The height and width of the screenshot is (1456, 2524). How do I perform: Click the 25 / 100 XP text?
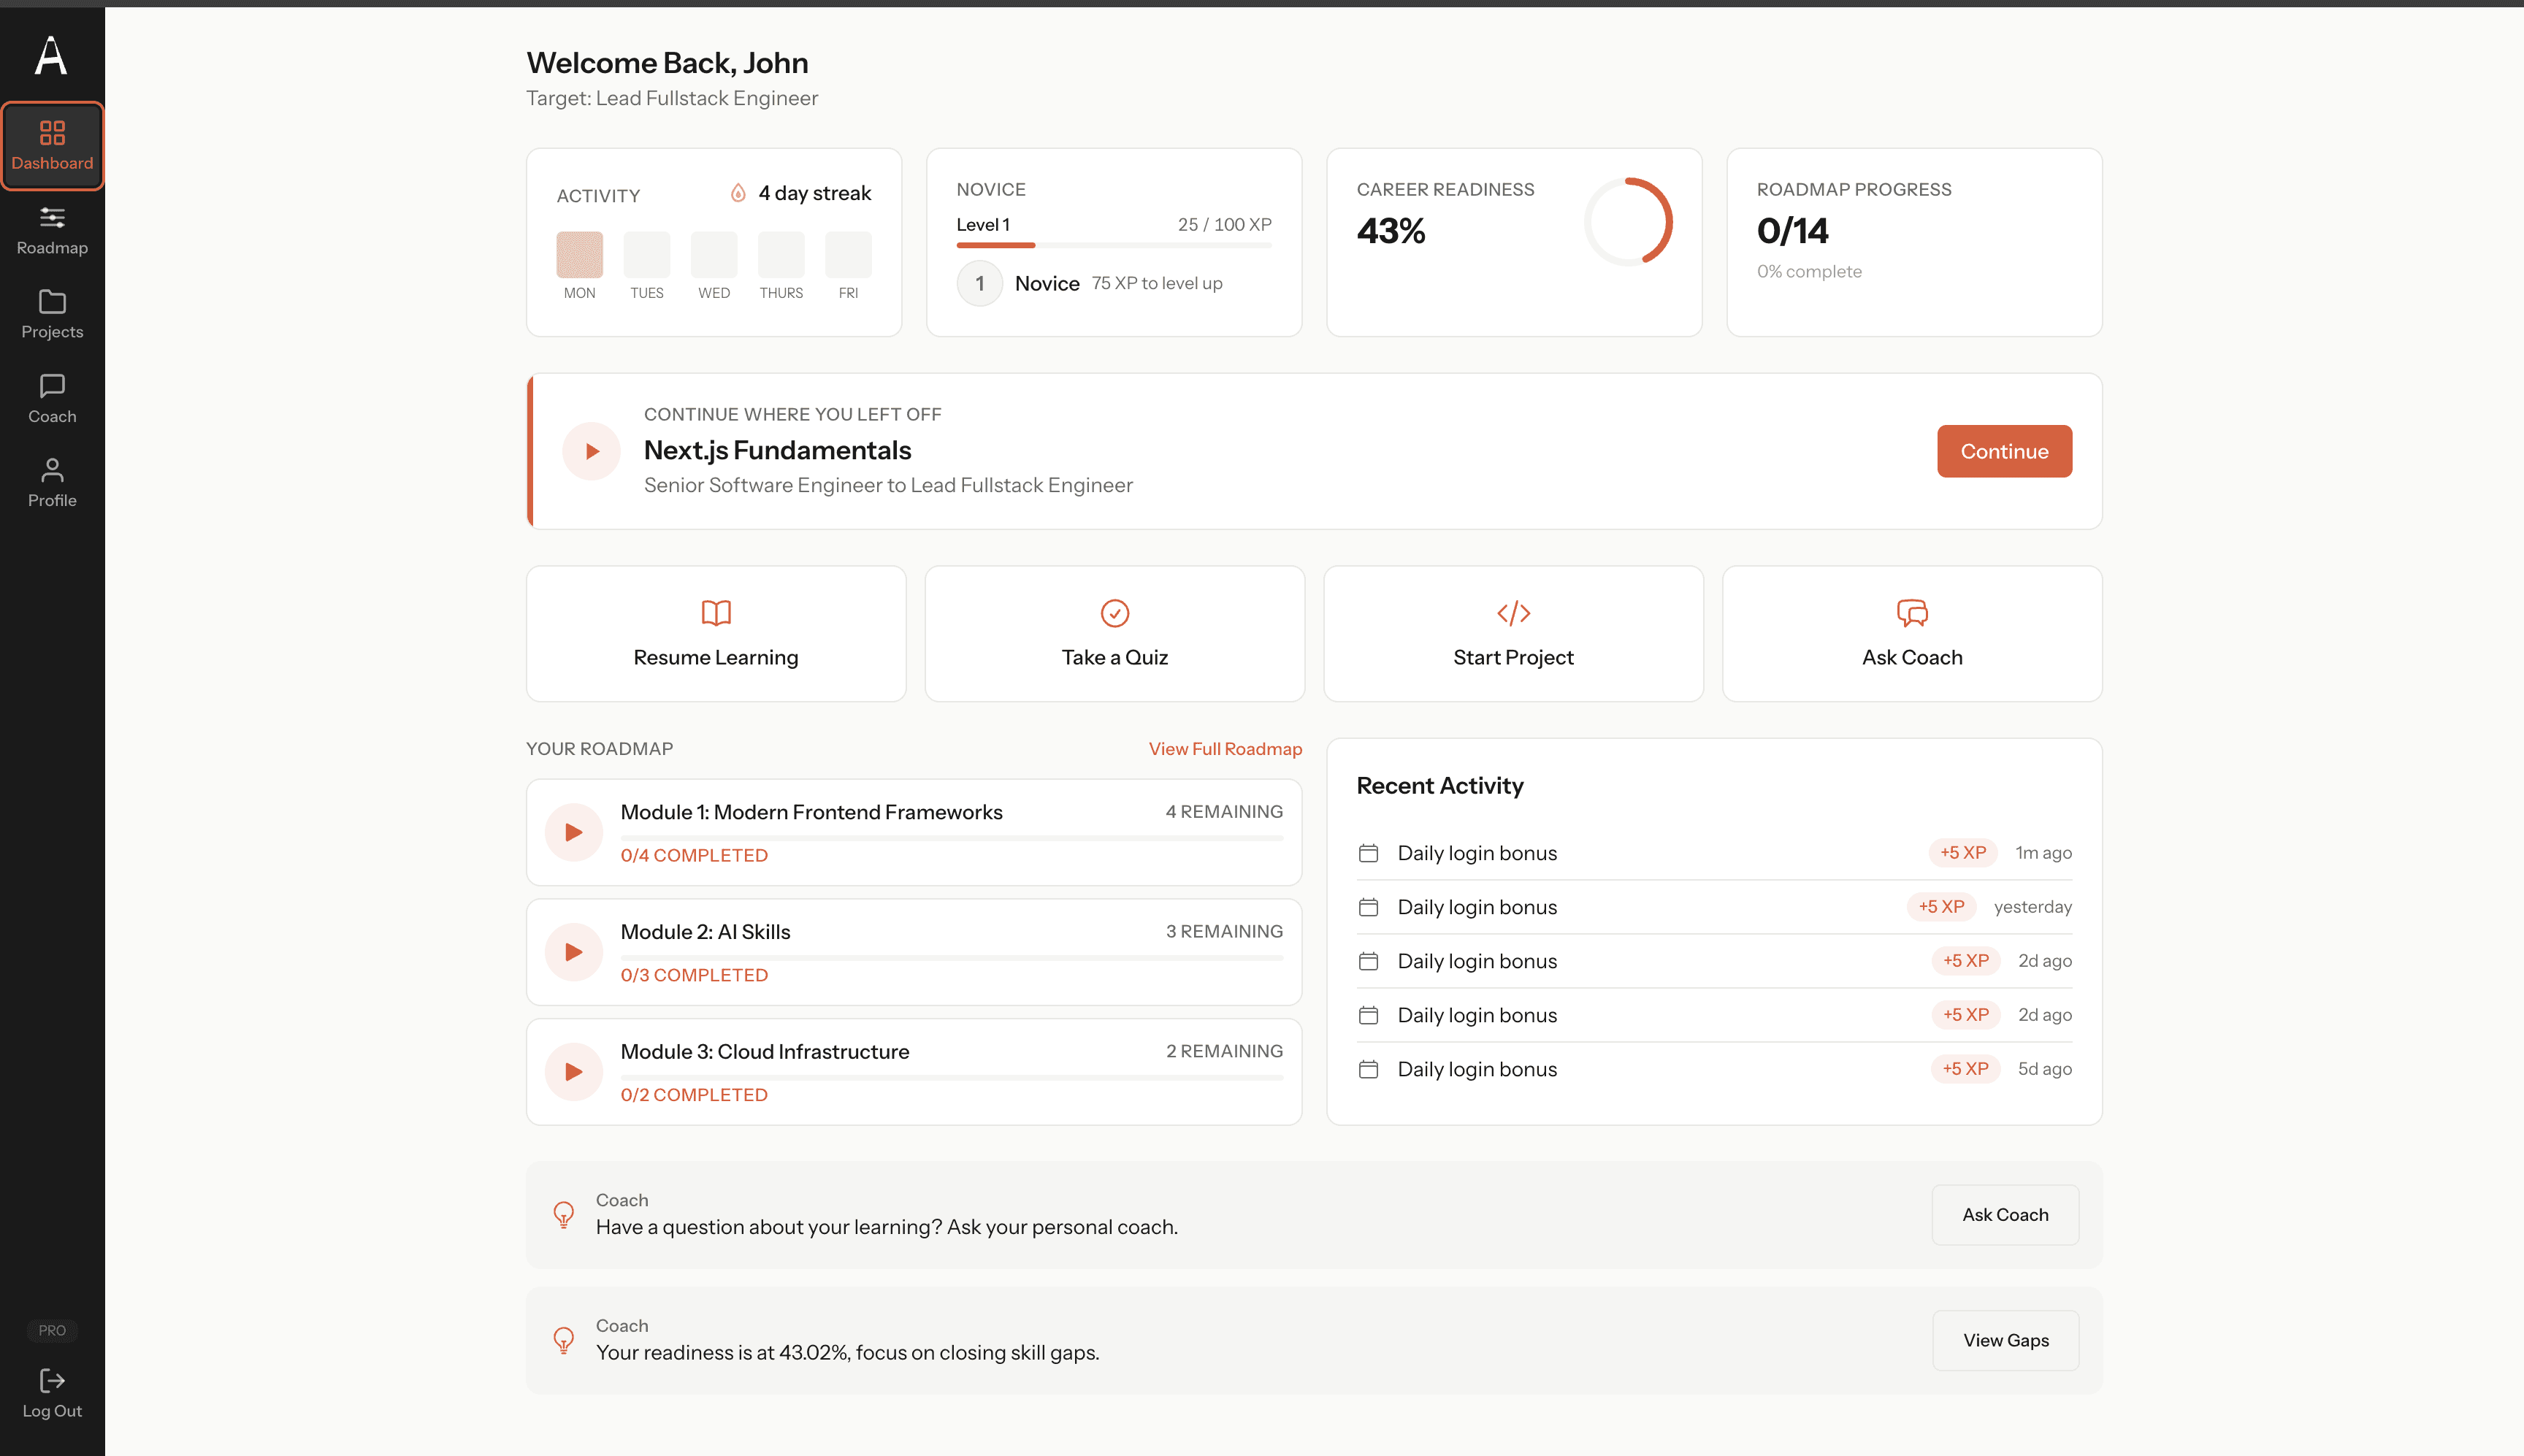pyautogui.click(x=1224, y=225)
